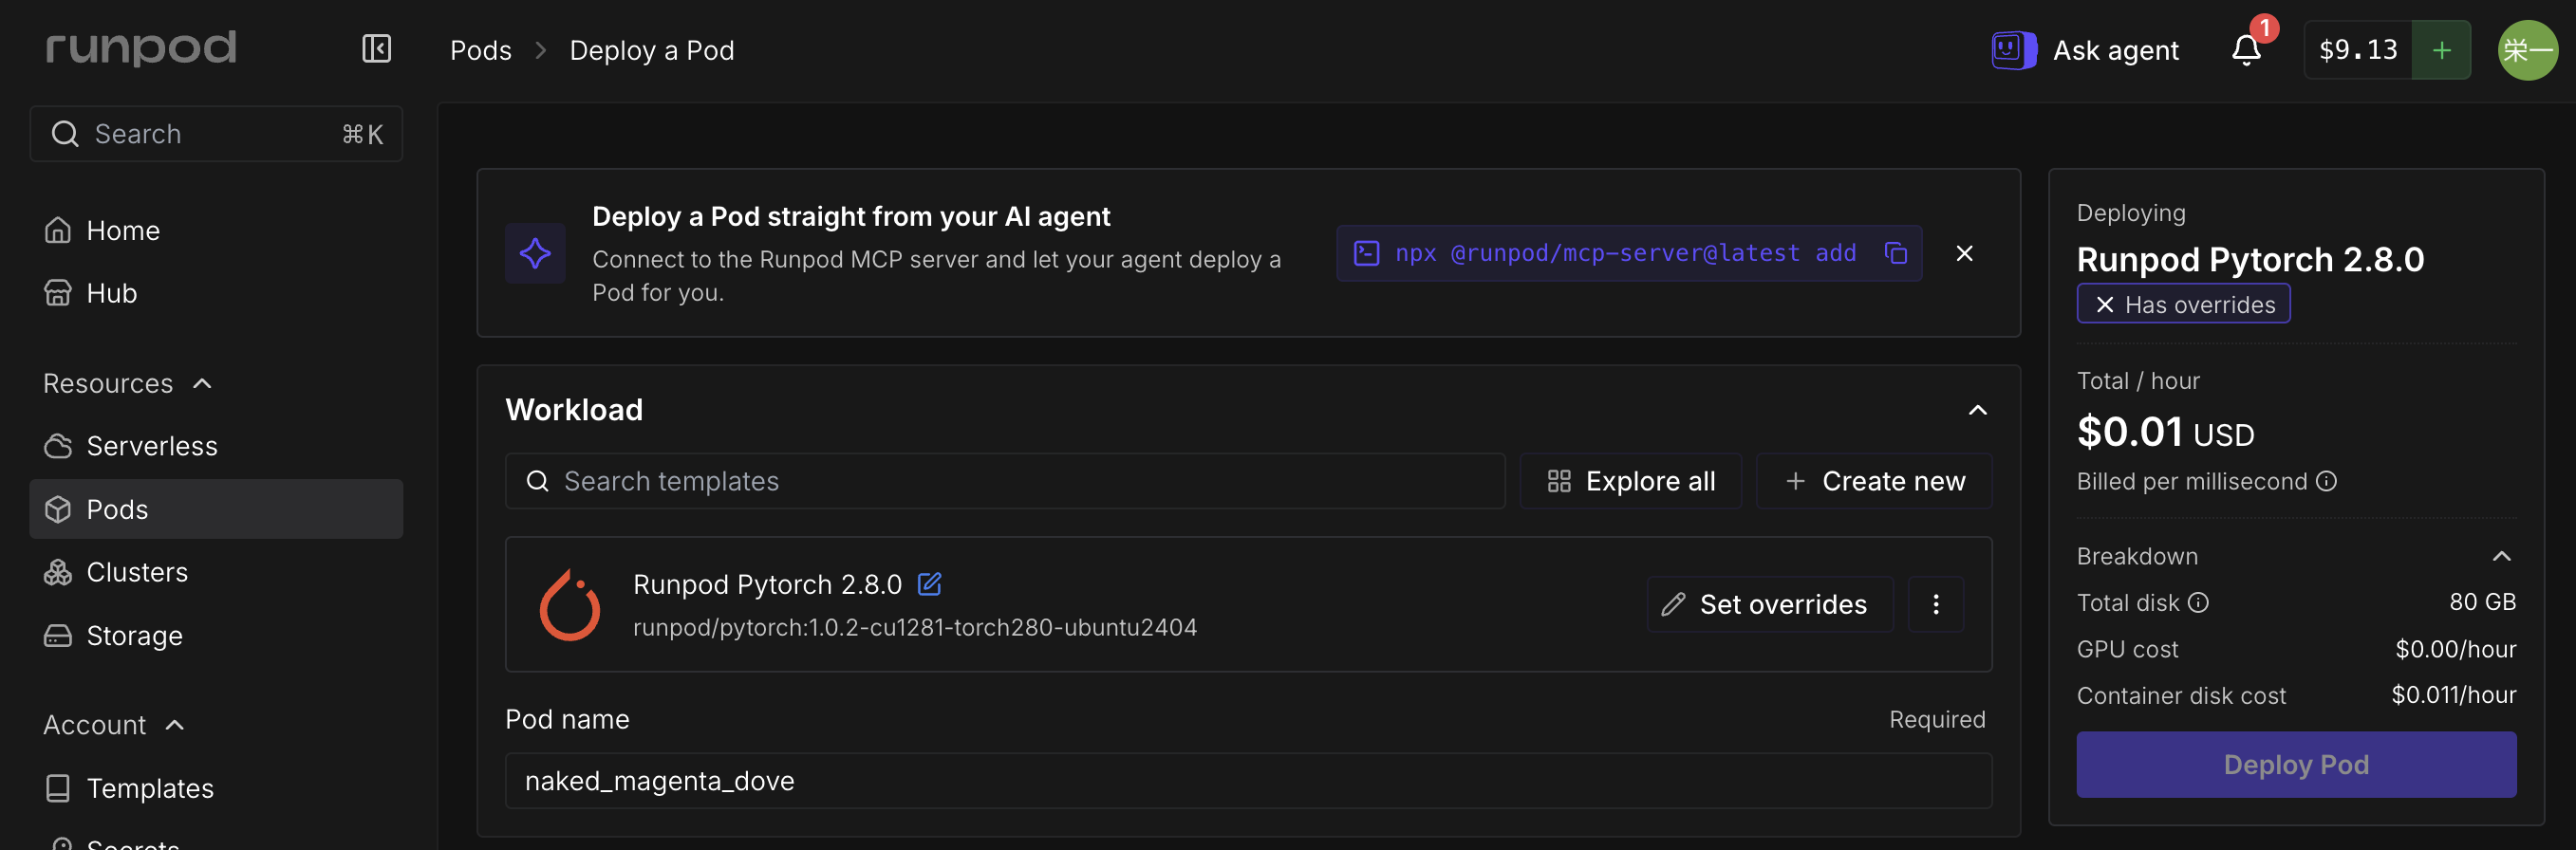Focus the Search templates field
Viewport: 2576px width, 850px height.
pyautogui.click(x=1005, y=481)
